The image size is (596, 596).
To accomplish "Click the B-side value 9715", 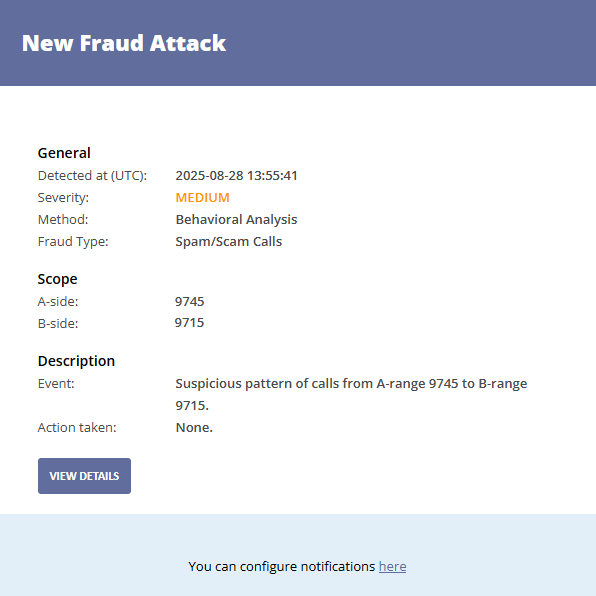I will [189, 323].
